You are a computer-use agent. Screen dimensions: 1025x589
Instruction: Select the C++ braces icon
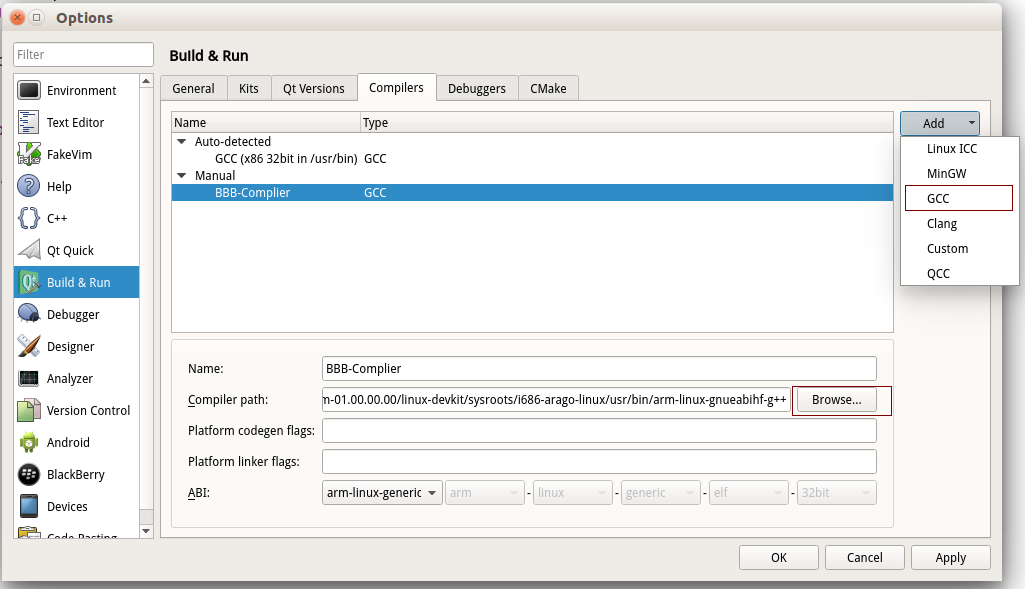tap(29, 218)
